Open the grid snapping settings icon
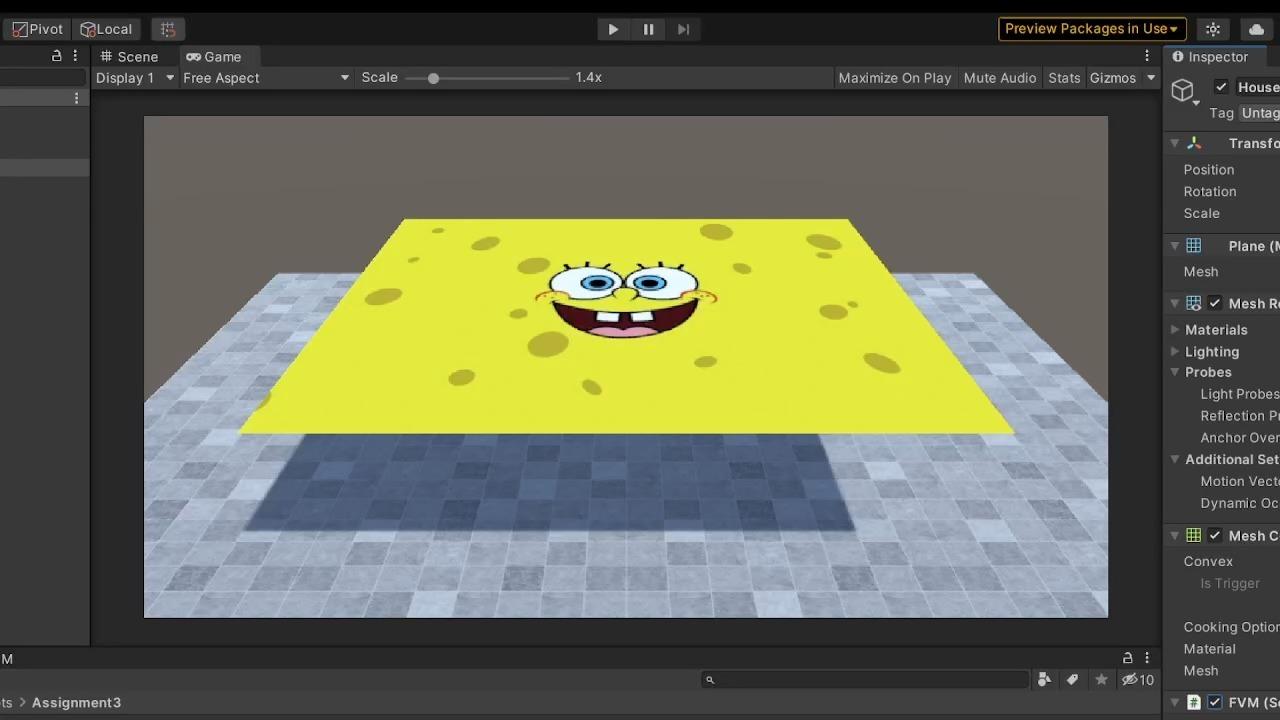Screen dimensions: 1280x720 point(168,29)
